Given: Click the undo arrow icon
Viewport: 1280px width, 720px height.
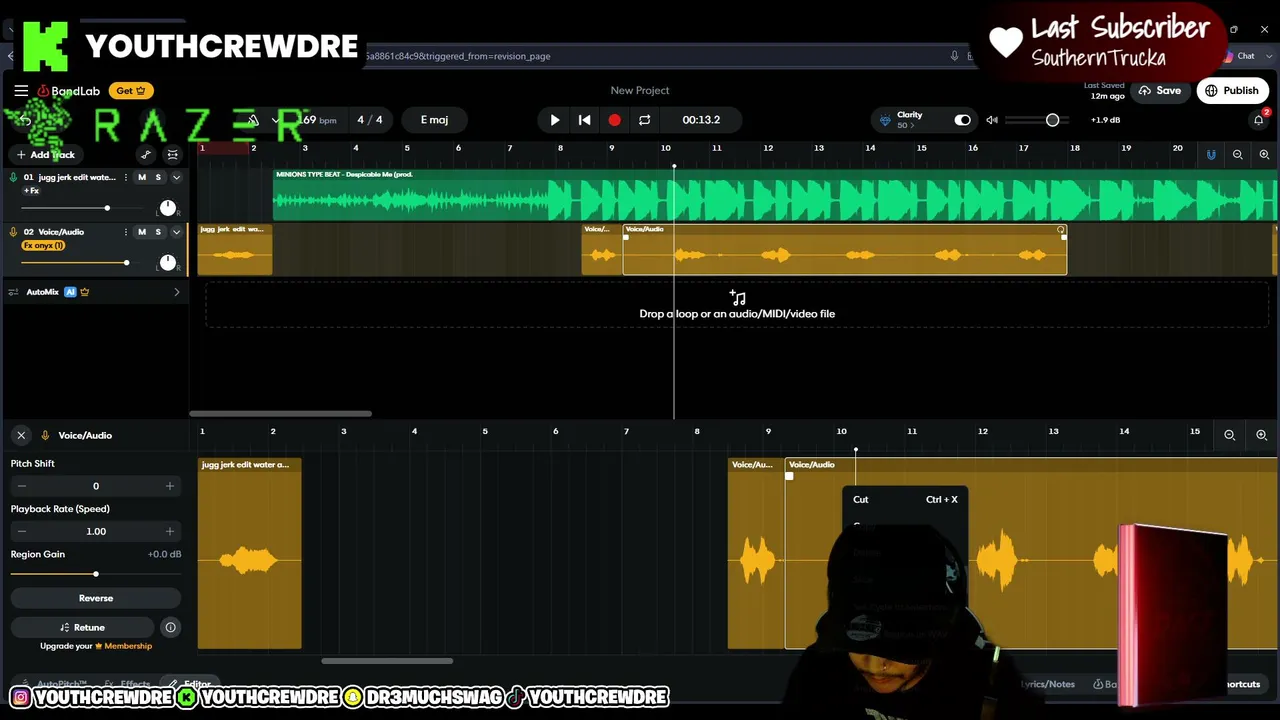Looking at the screenshot, I should pyautogui.click(x=25, y=120).
